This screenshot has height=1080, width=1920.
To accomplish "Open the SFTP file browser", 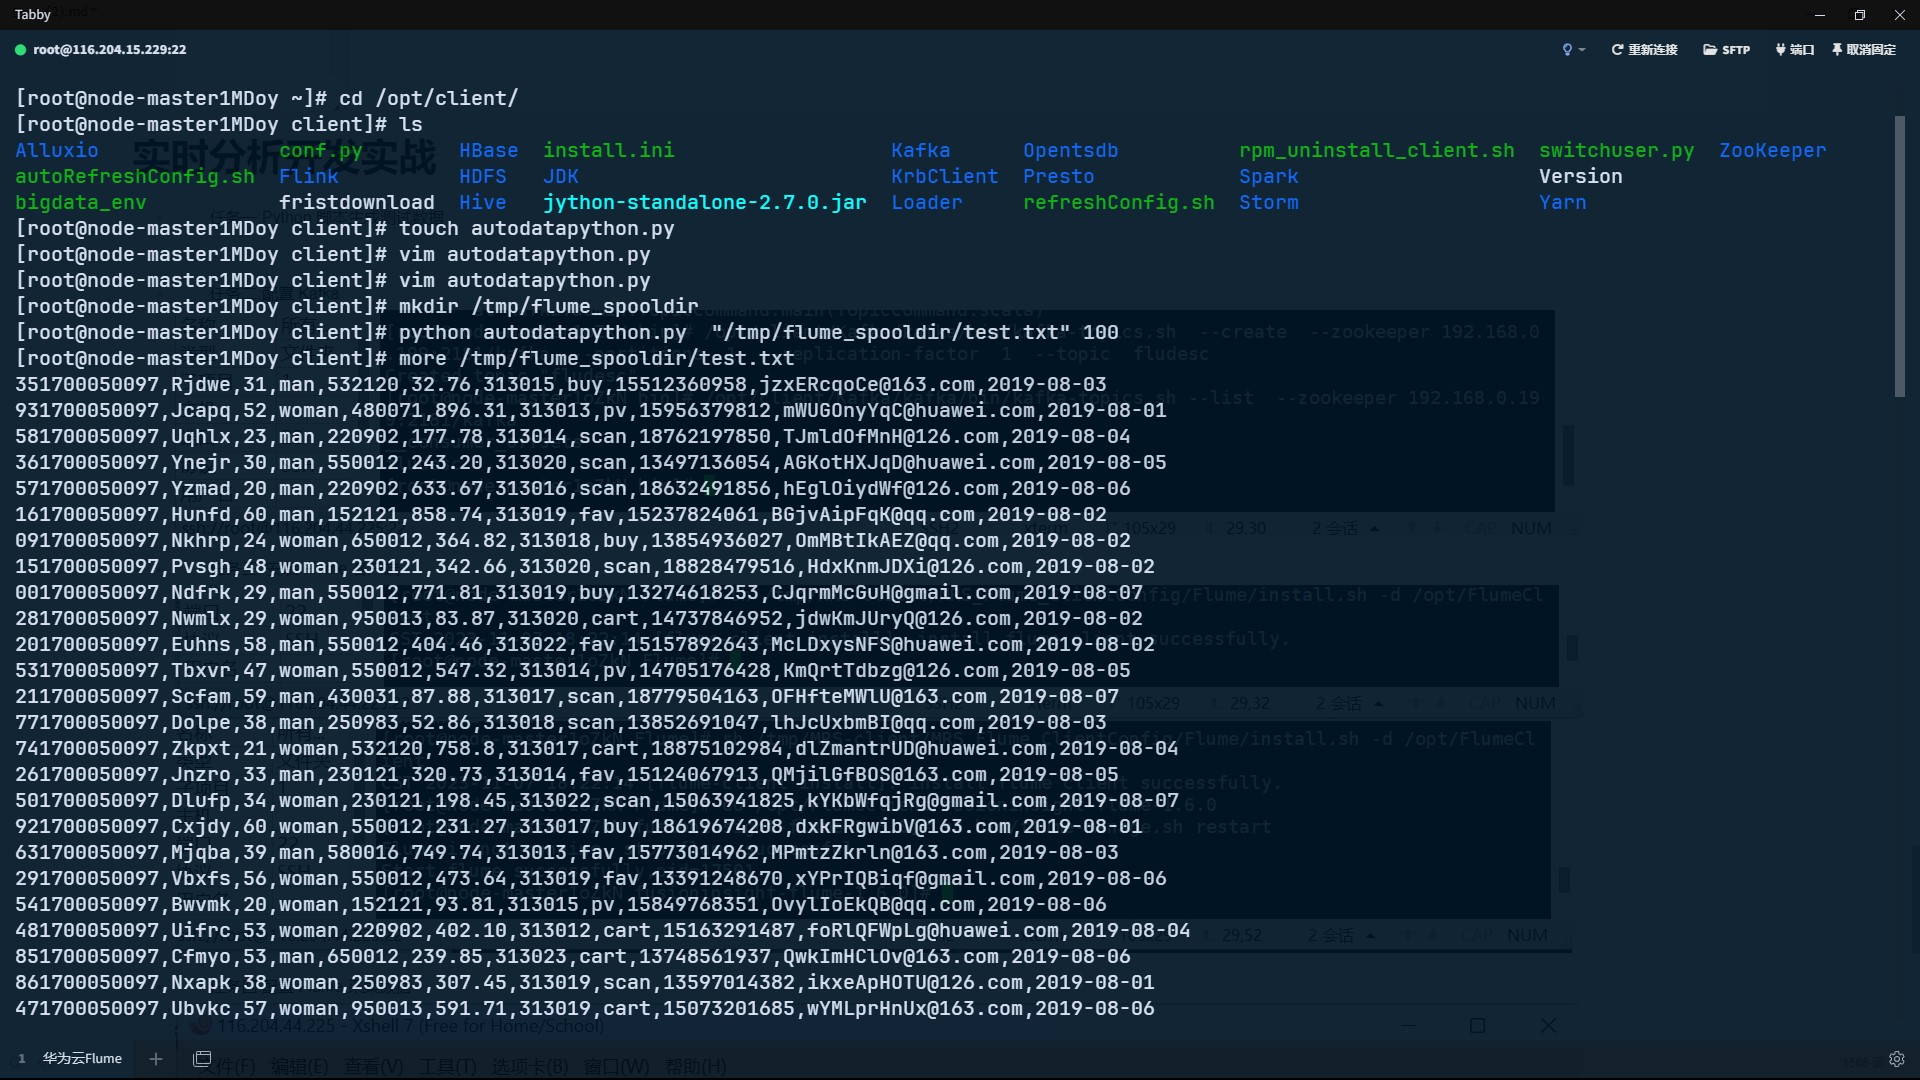I will tap(1726, 49).
